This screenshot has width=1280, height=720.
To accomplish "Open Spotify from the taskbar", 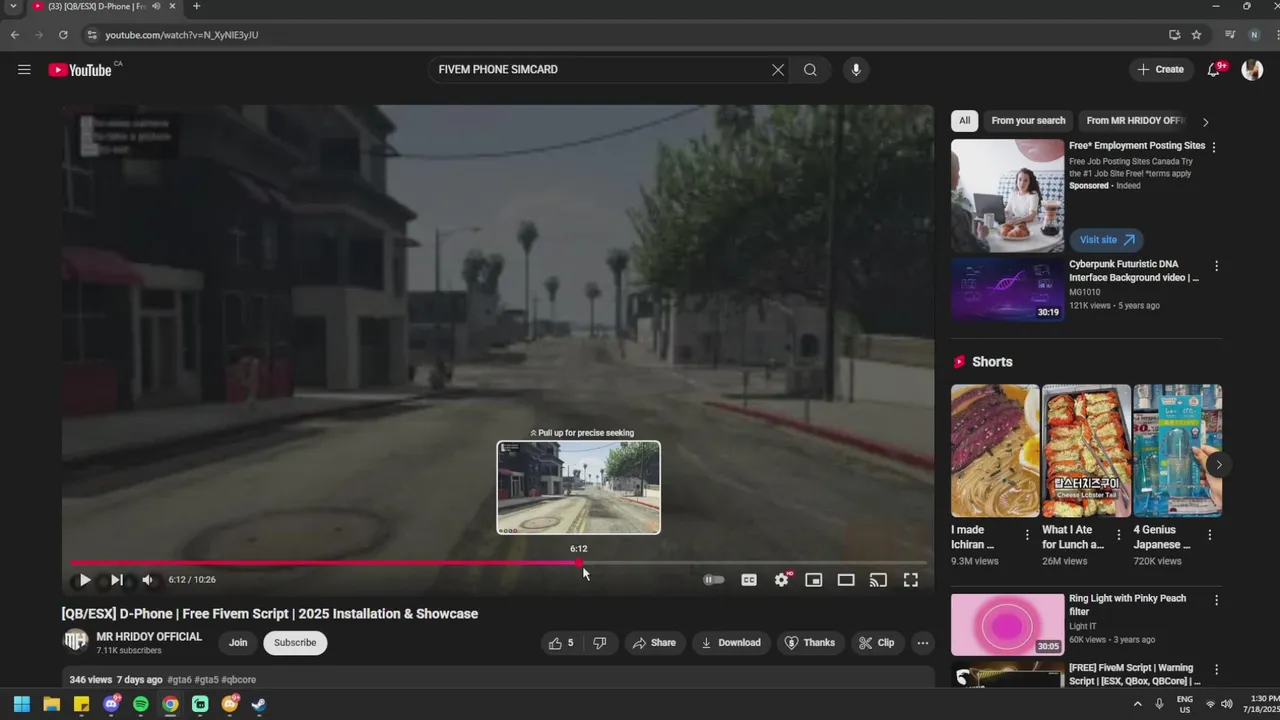I will (x=141, y=704).
